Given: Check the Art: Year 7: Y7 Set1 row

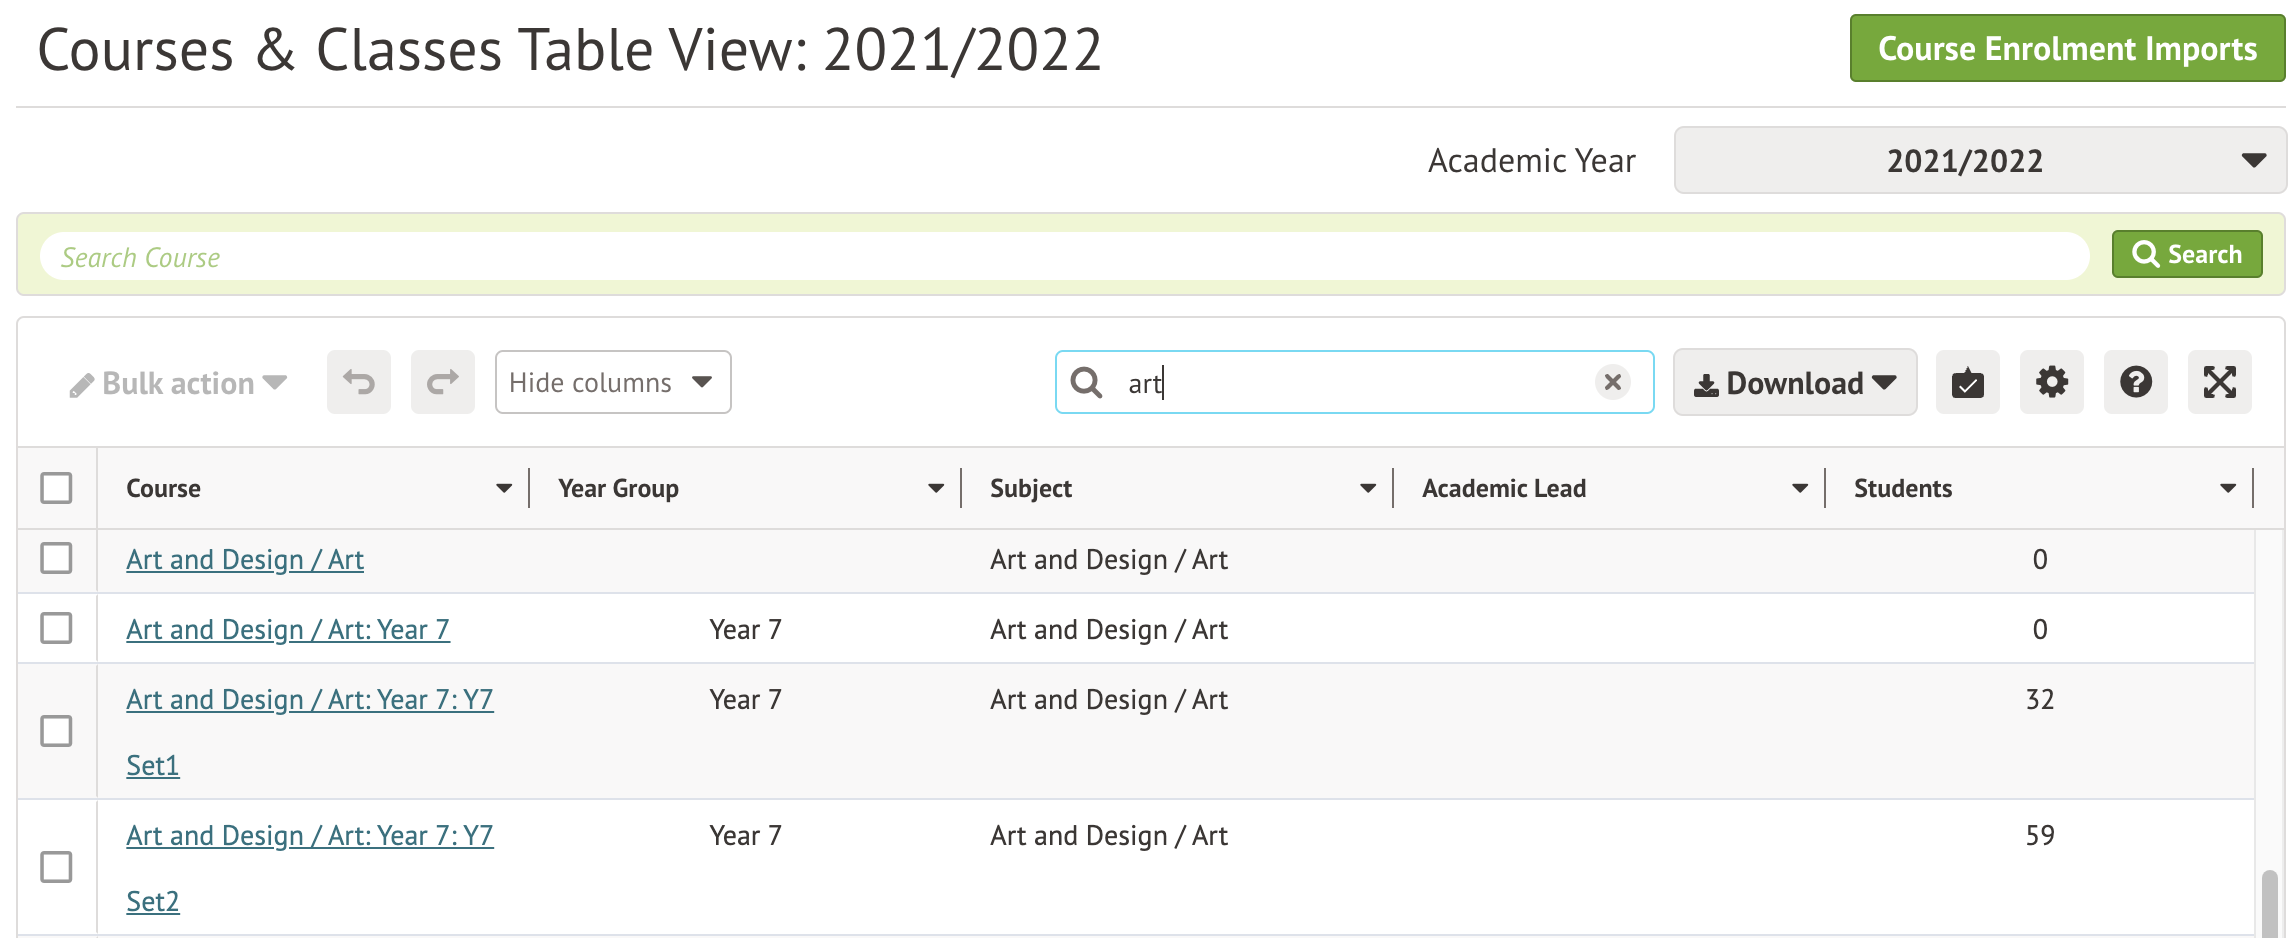Looking at the screenshot, I should (56, 731).
